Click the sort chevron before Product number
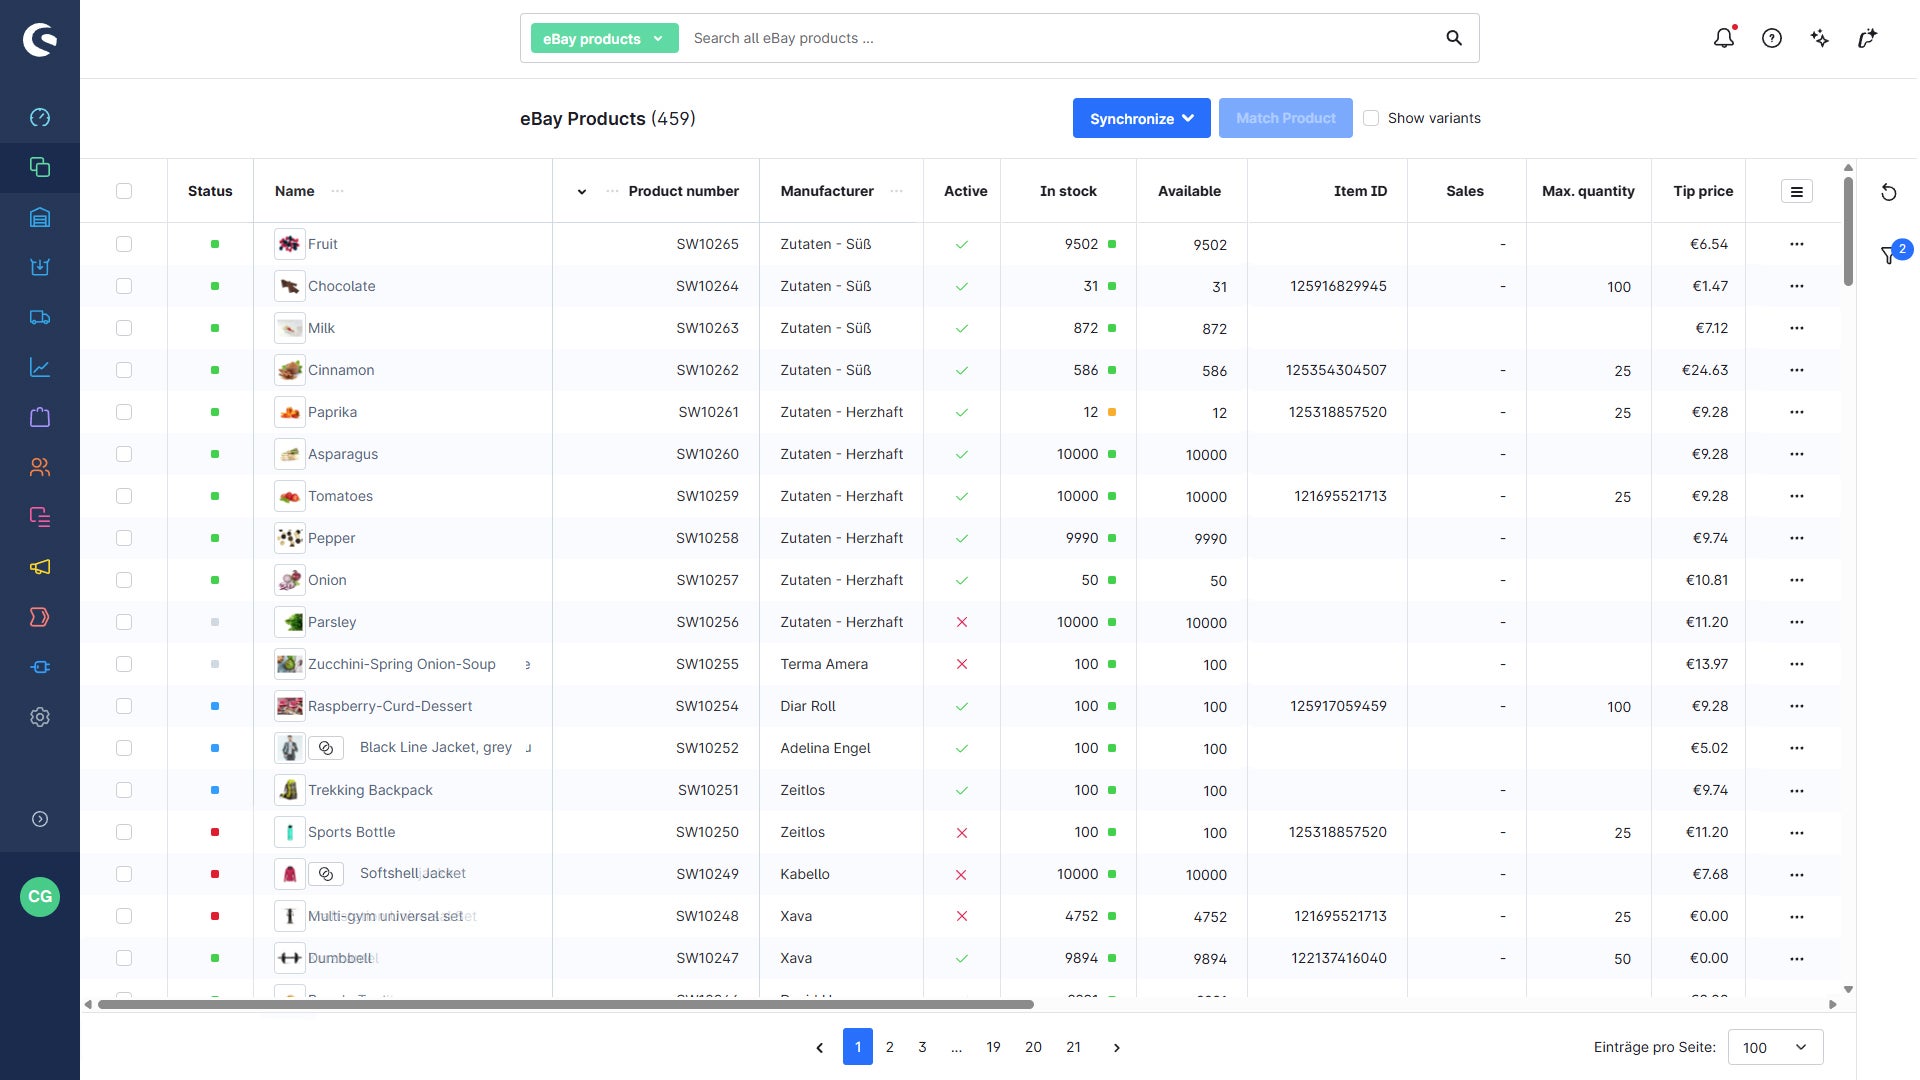 (582, 191)
